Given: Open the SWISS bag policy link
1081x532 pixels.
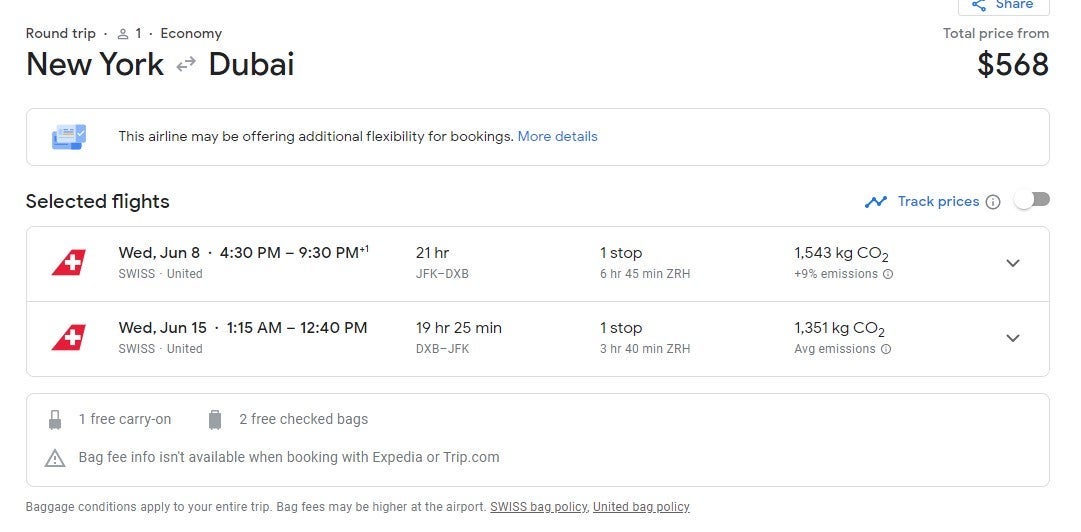Looking at the screenshot, I should coord(538,507).
